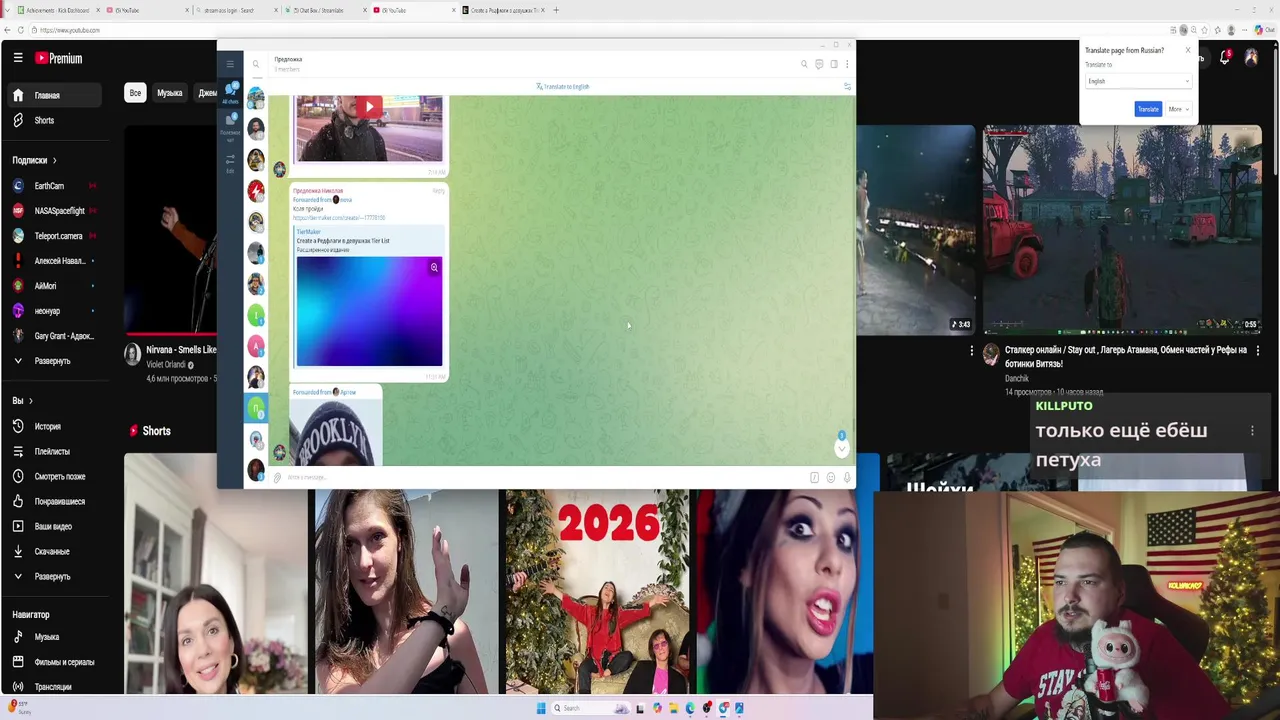Expand the Вы section chevron

[30, 401]
